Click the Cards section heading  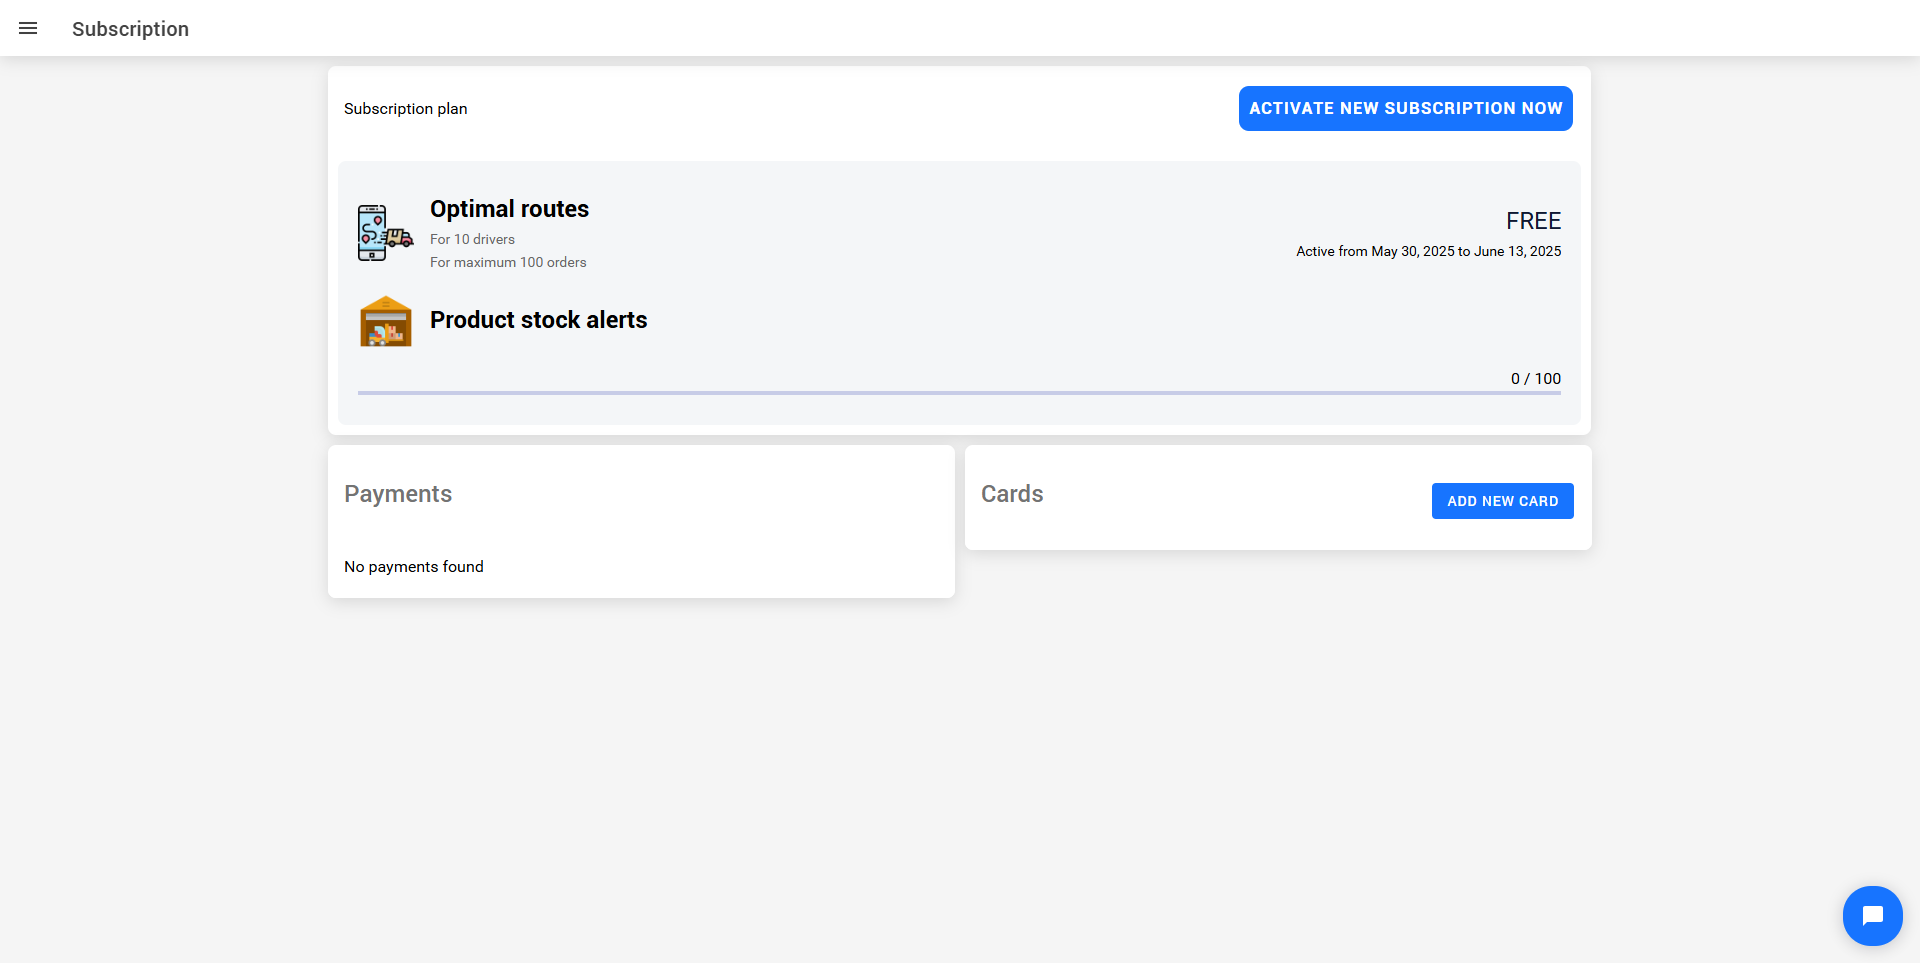click(1011, 494)
